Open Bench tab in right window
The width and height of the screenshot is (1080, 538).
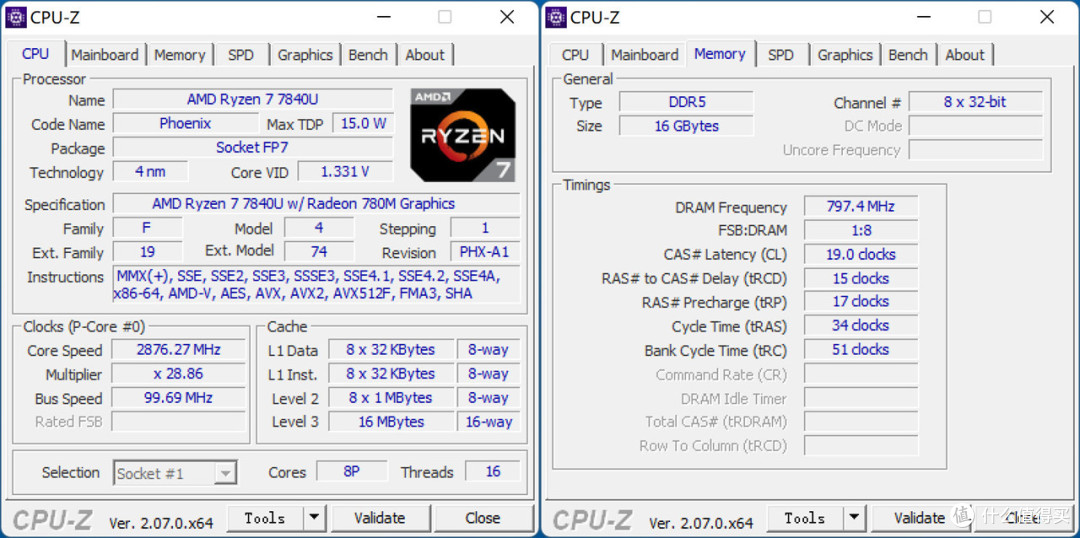click(908, 55)
